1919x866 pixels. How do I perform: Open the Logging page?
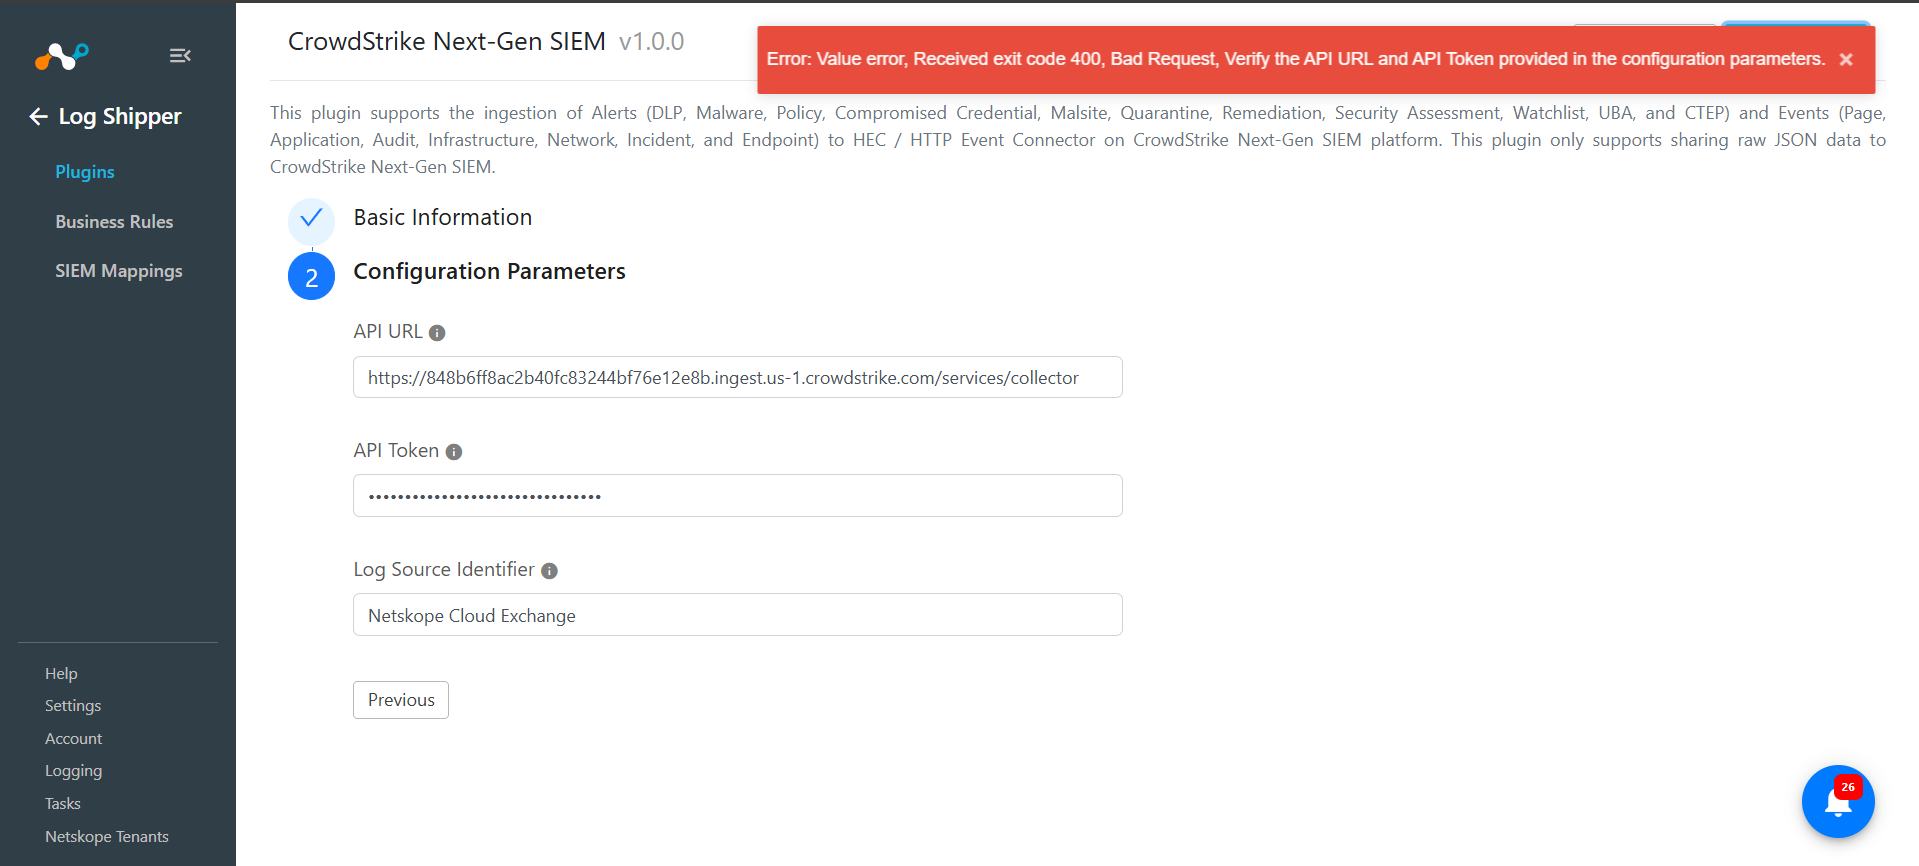coord(74,771)
